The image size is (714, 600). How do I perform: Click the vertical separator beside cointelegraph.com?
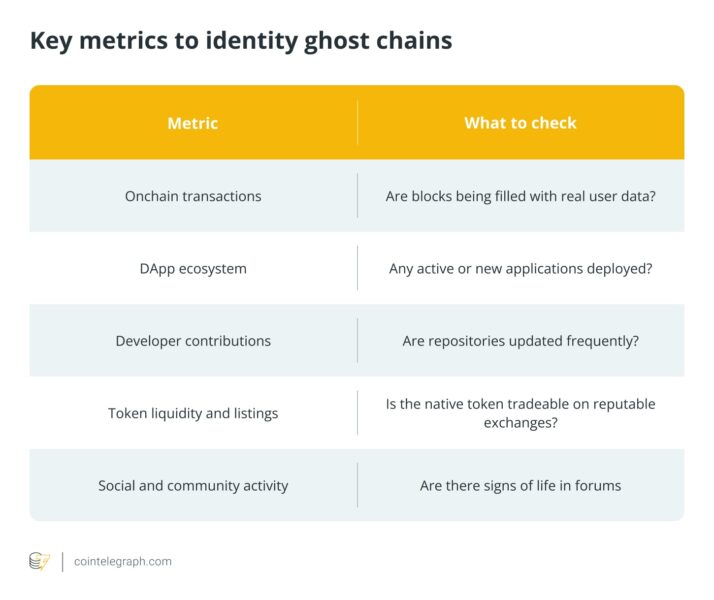click(x=63, y=561)
